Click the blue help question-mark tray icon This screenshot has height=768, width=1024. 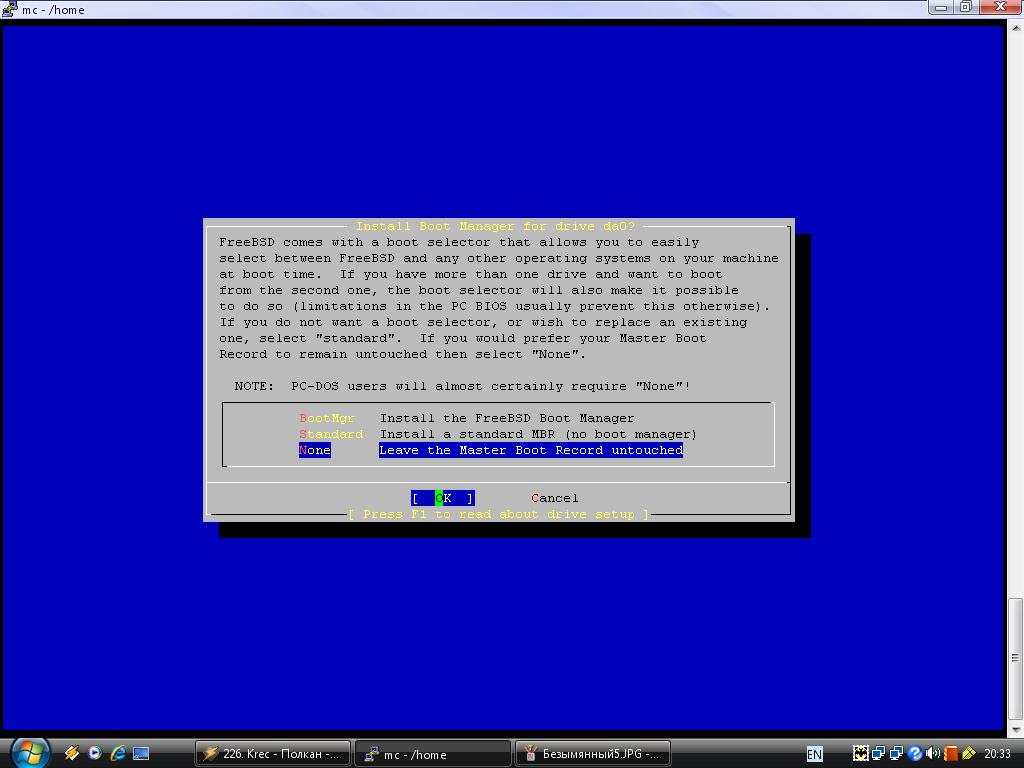coord(914,753)
